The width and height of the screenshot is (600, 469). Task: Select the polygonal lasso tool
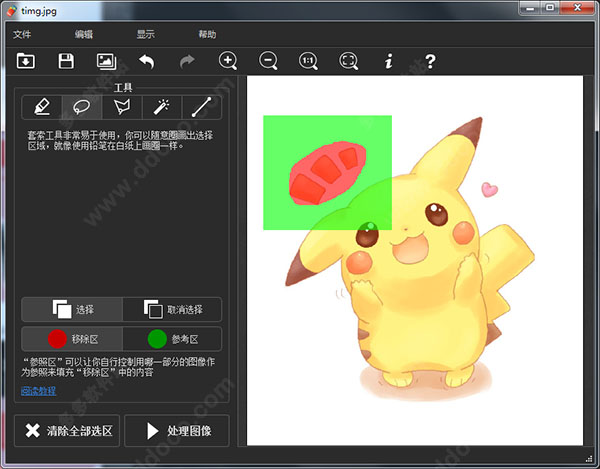[x=122, y=107]
